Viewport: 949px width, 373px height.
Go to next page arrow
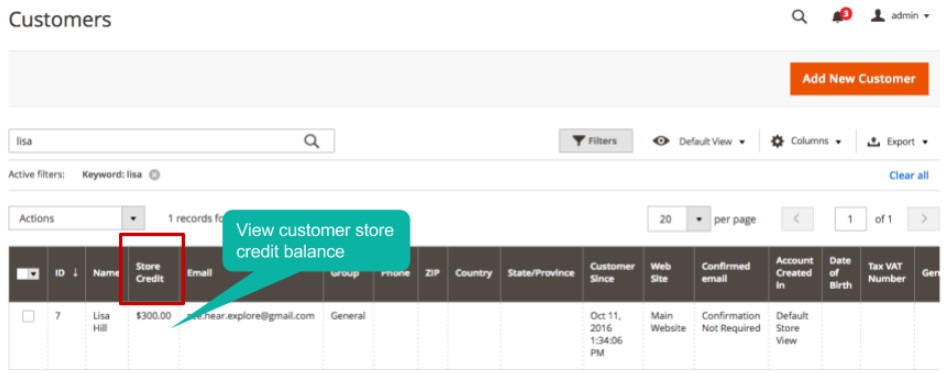(x=923, y=219)
